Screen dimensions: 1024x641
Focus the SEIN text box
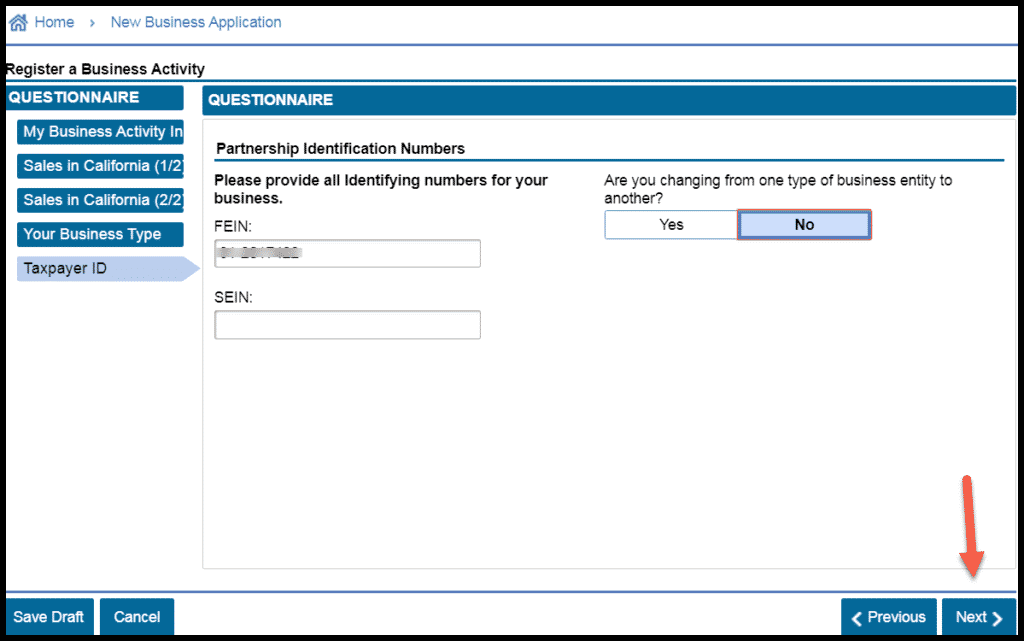[347, 325]
